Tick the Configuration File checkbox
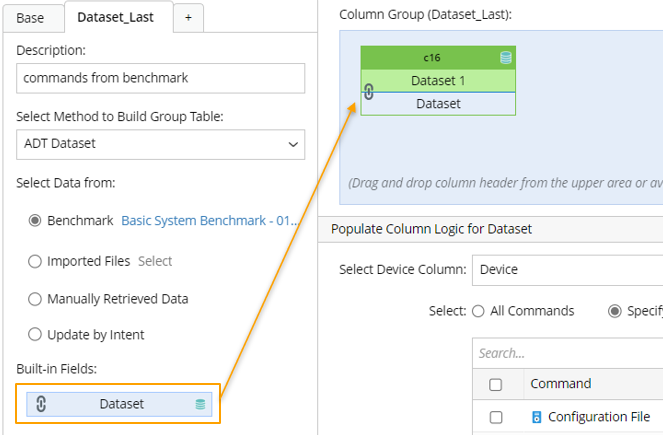 click(496, 417)
